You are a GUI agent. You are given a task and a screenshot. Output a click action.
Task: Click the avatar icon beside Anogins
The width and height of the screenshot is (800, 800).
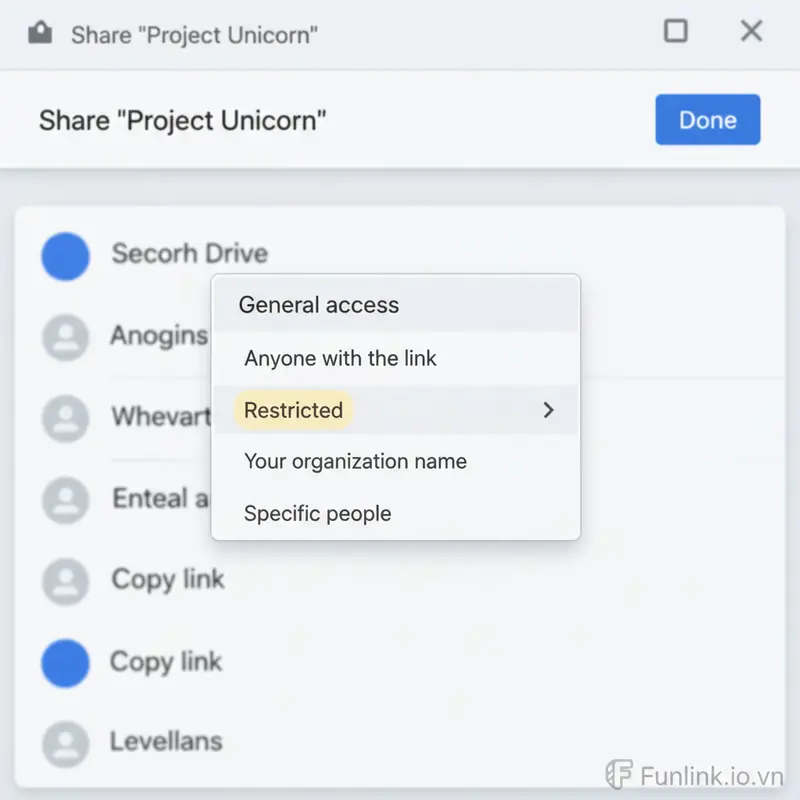coord(65,337)
